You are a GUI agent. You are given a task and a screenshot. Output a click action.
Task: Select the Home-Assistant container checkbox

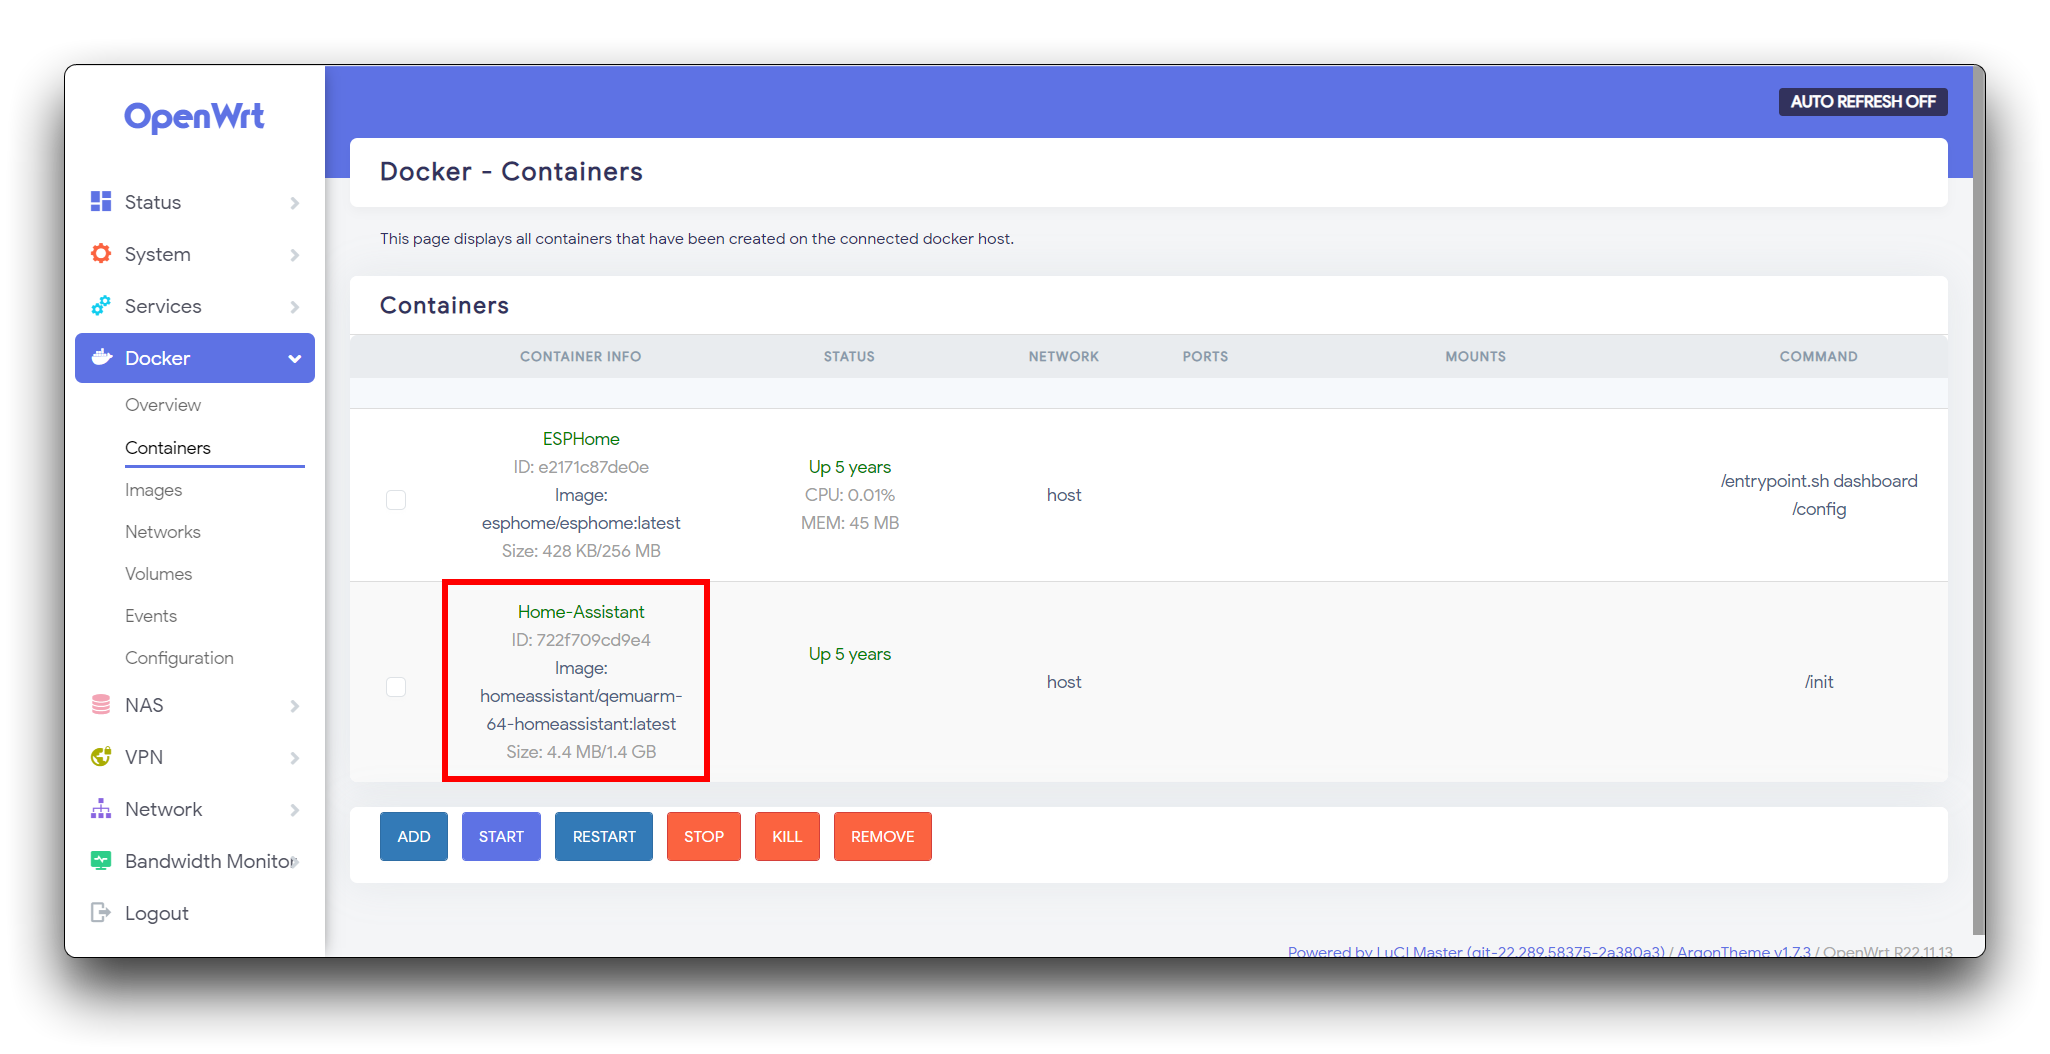click(x=396, y=687)
